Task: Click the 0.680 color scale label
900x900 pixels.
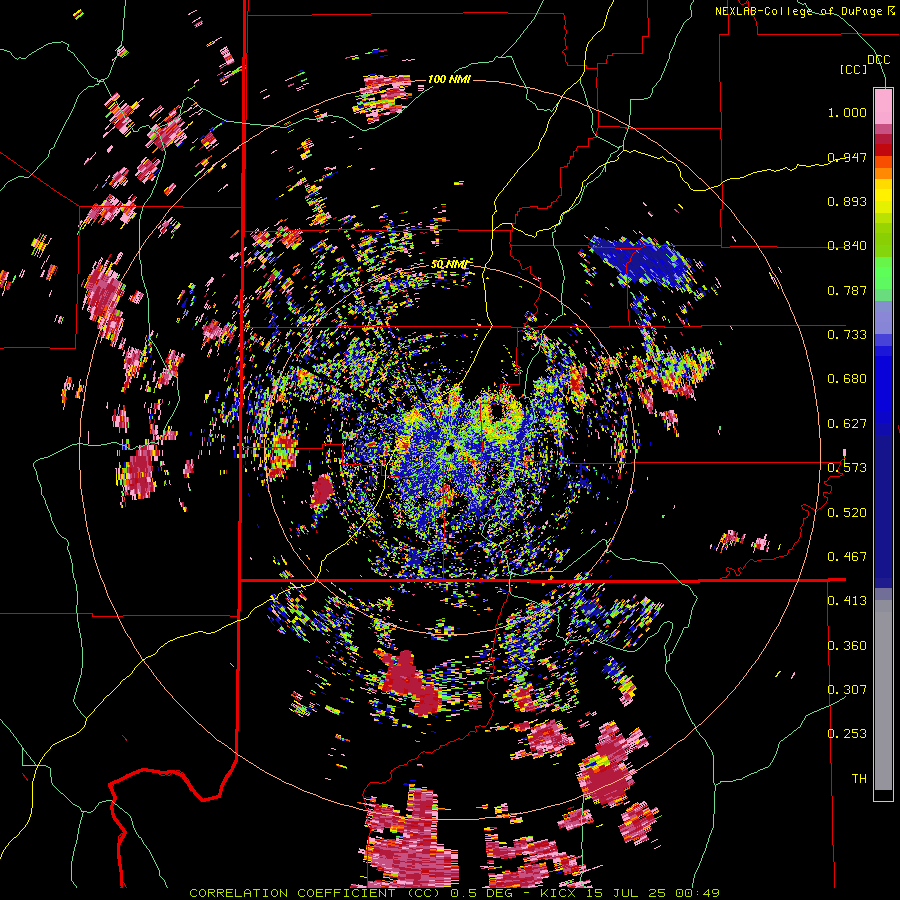Action: click(x=847, y=379)
